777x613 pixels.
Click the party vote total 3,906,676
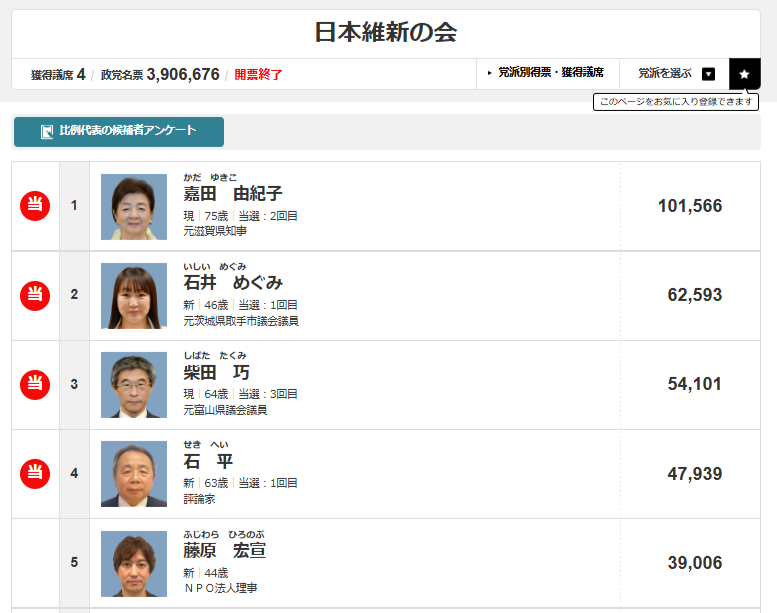[x=183, y=74]
